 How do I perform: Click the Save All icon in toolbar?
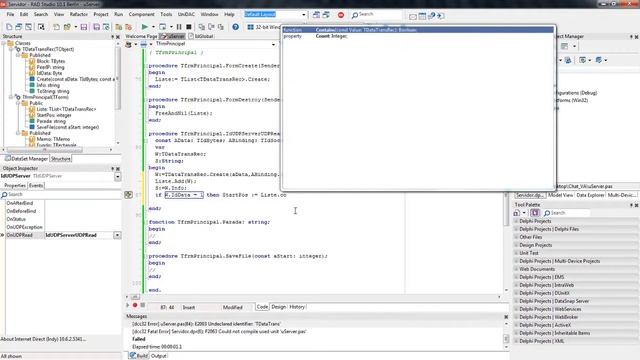click(96, 27)
